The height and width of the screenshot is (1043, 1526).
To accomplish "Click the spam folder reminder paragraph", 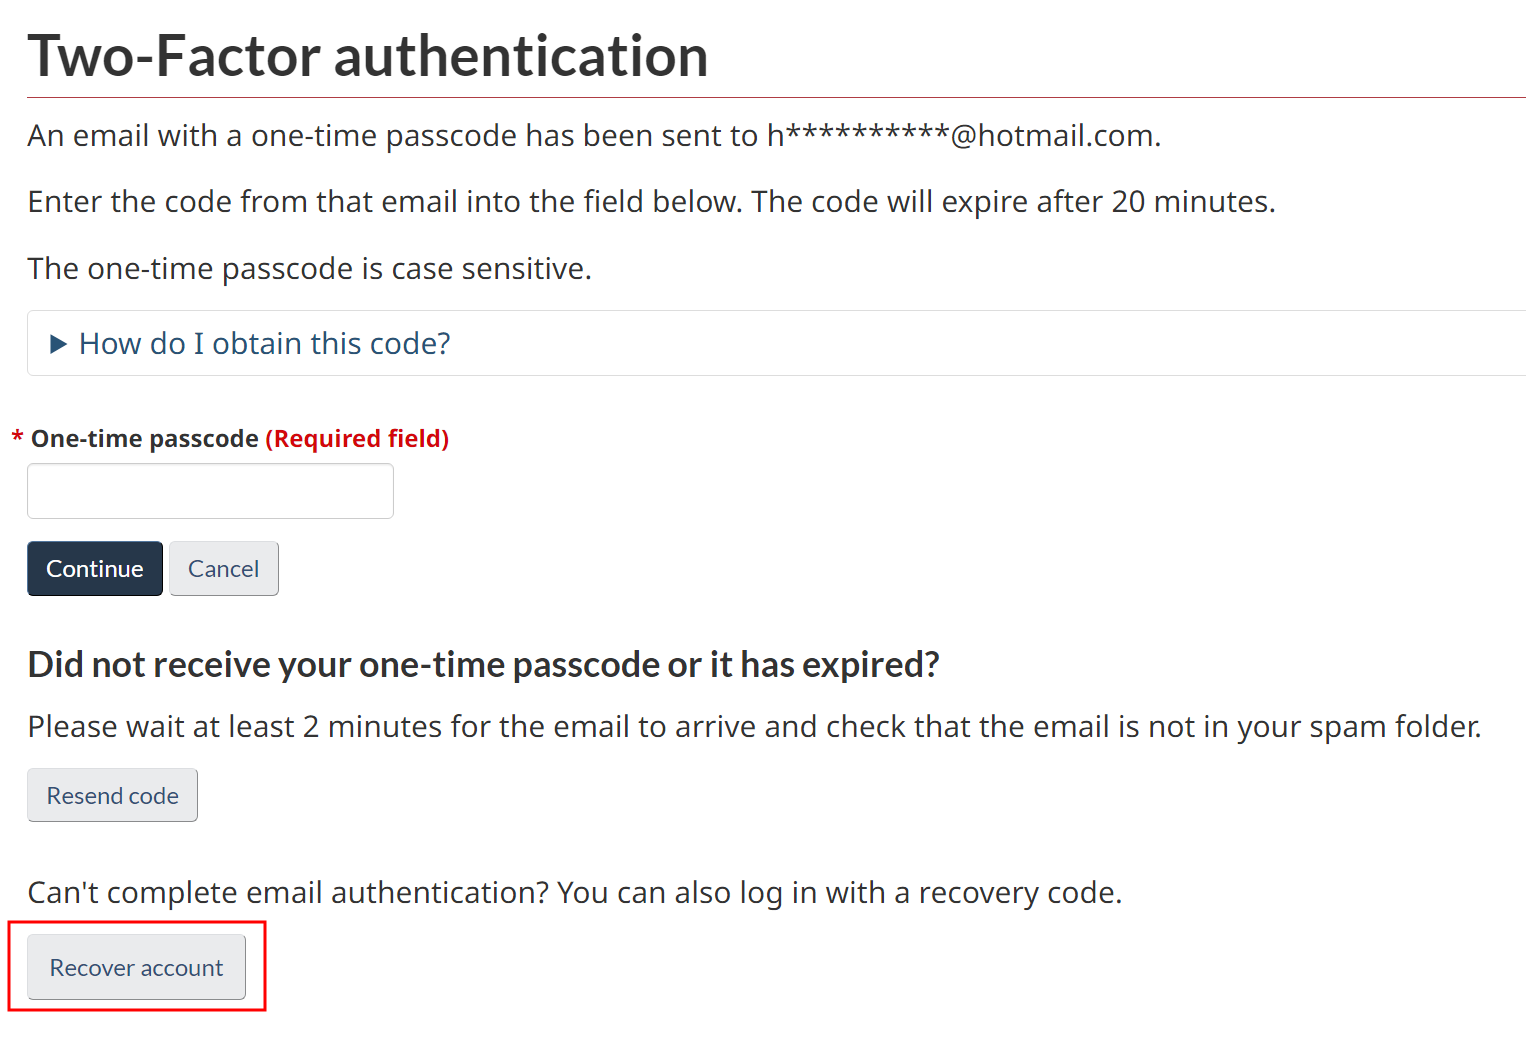I will [x=754, y=727].
